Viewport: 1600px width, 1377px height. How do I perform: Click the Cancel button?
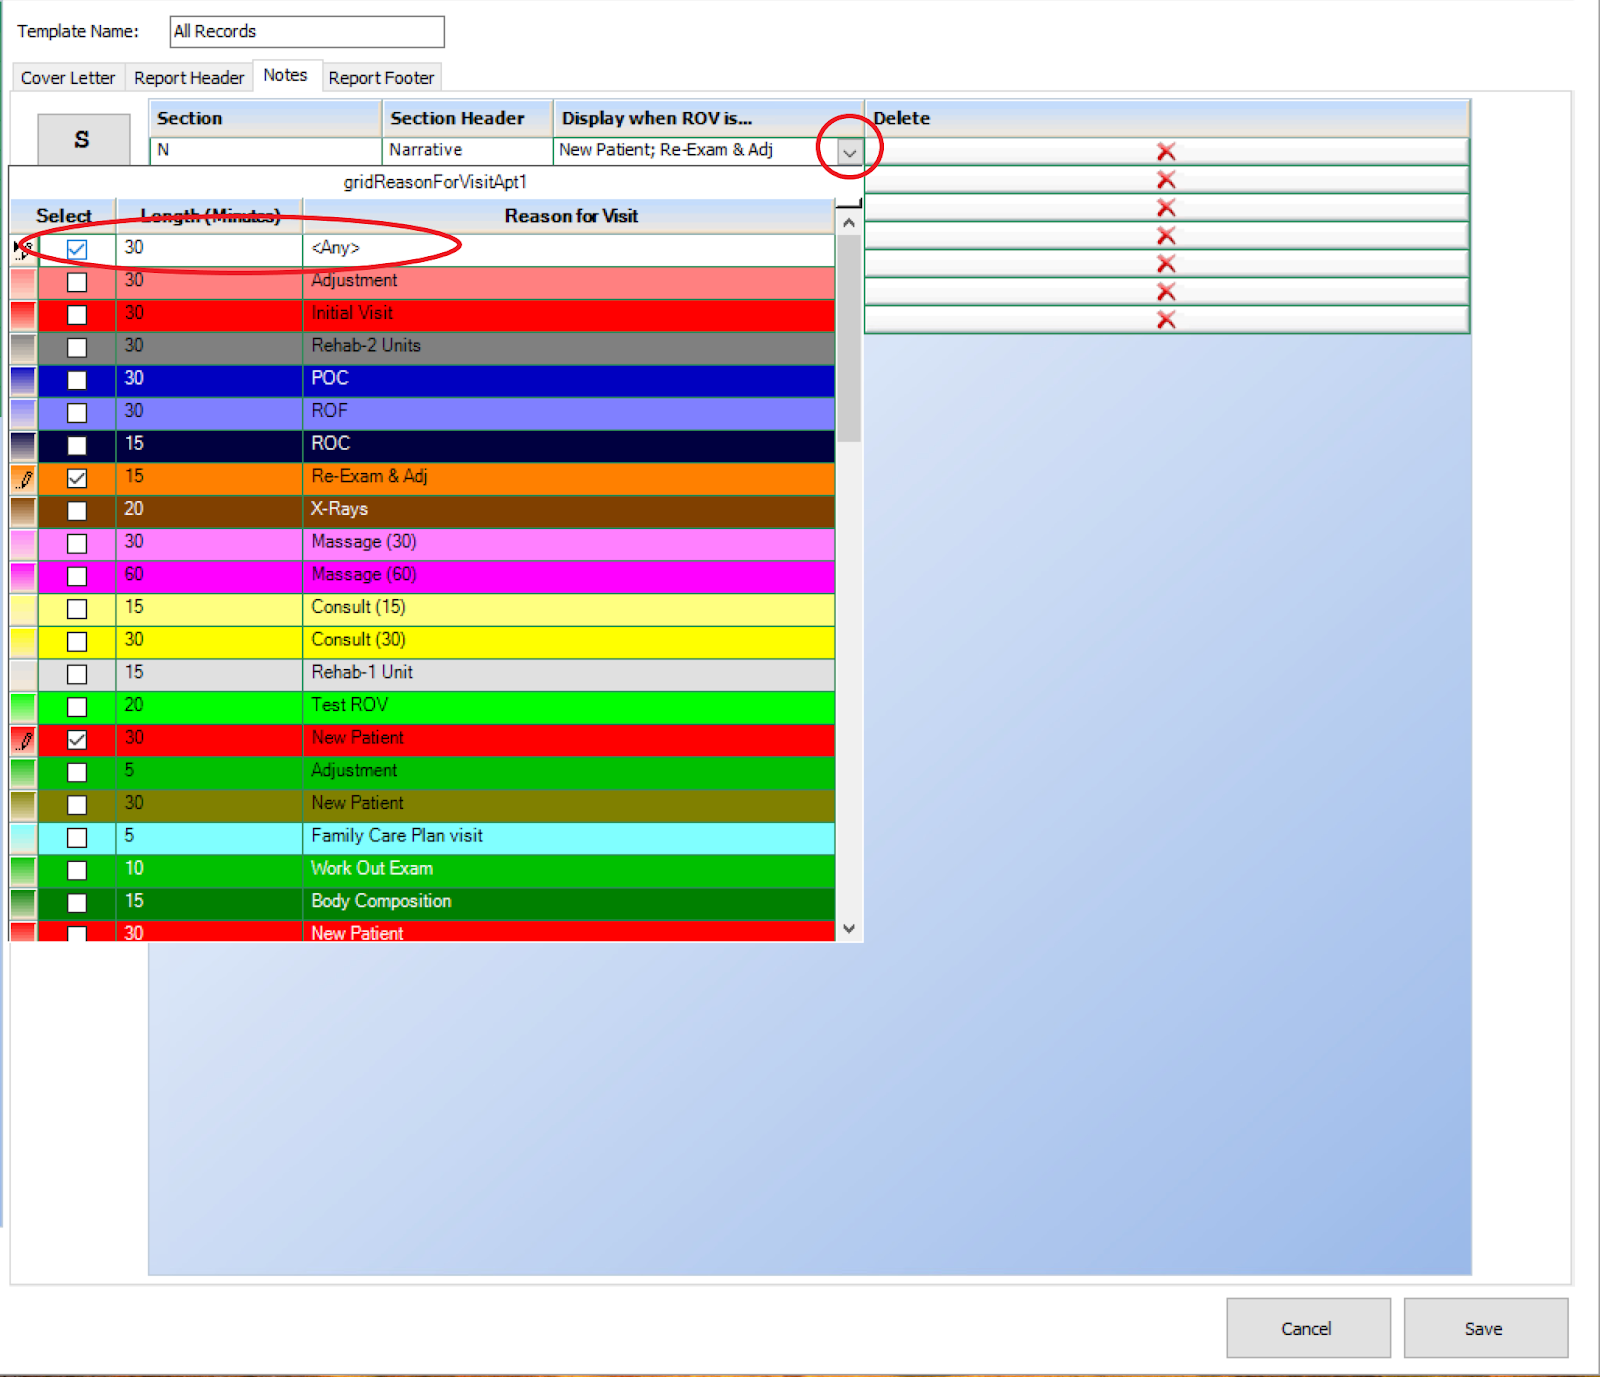pos(1307,1328)
